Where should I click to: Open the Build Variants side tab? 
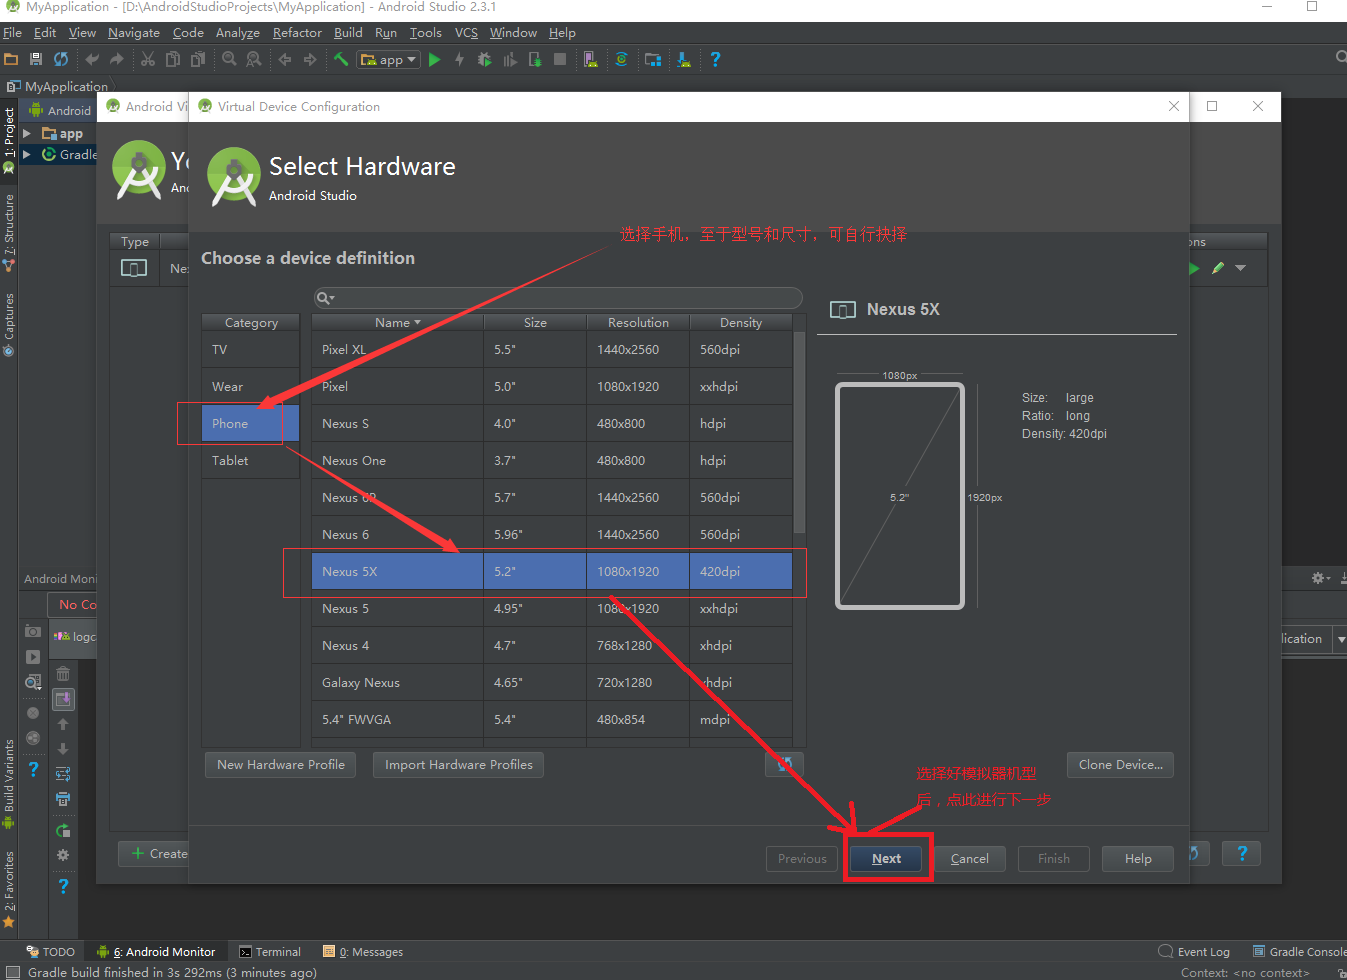(x=9, y=784)
